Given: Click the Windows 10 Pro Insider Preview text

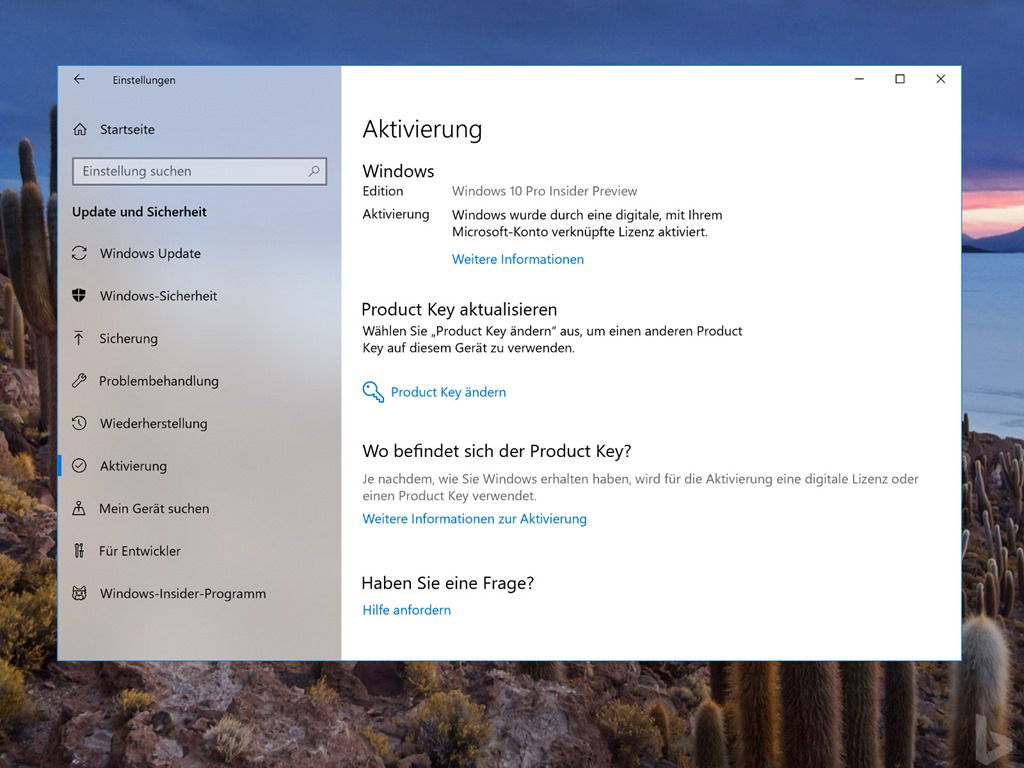Looking at the screenshot, I should 545,191.
